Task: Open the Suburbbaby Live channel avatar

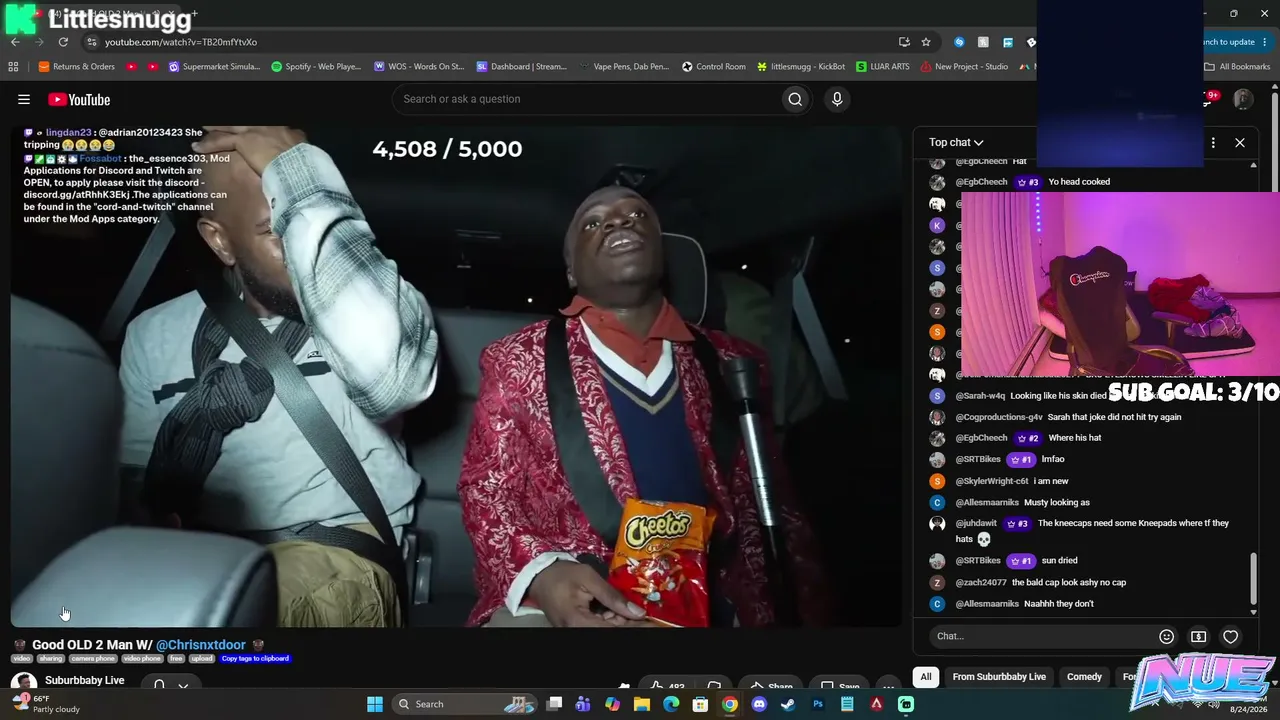Action: [23, 684]
